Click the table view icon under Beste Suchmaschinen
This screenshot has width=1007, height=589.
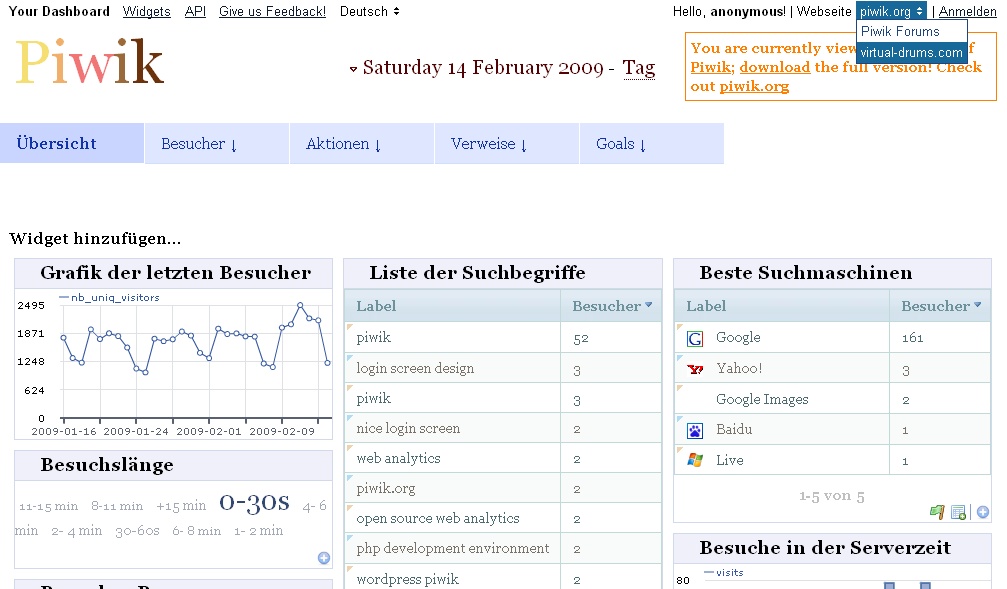pyautogui.click(x=958, y=512)
